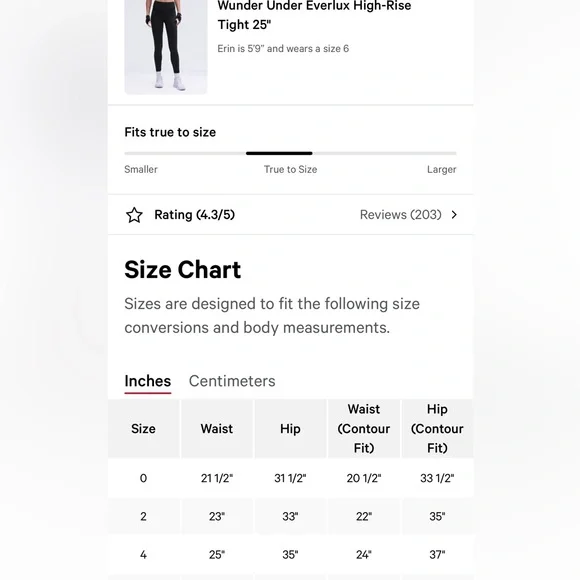580x580 pixels.
Task: Click the star icon beside Rating
Action: [x=134, y=215]
